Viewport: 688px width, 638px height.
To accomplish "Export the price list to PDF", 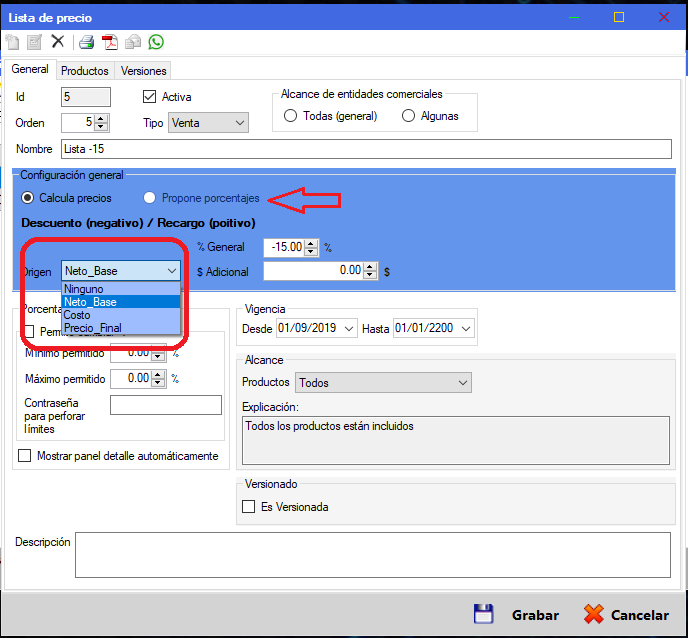I will coord(110,42).
